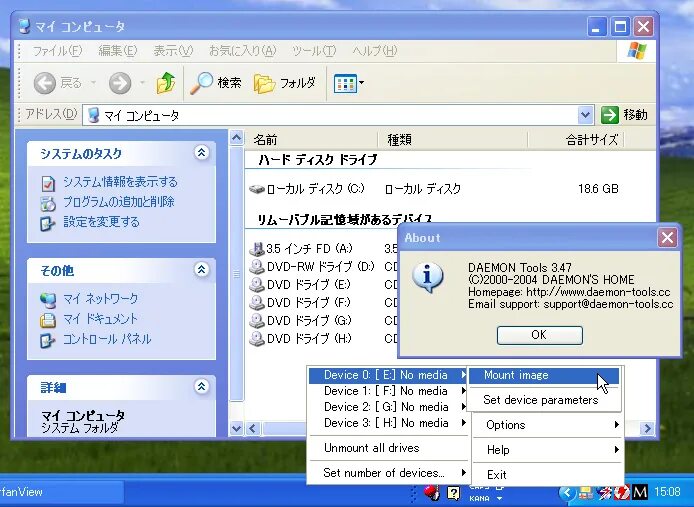This screenshot has height=507, width=694.
Task: Select the DVD ドライブ (F:) icon
Action: 257,303
